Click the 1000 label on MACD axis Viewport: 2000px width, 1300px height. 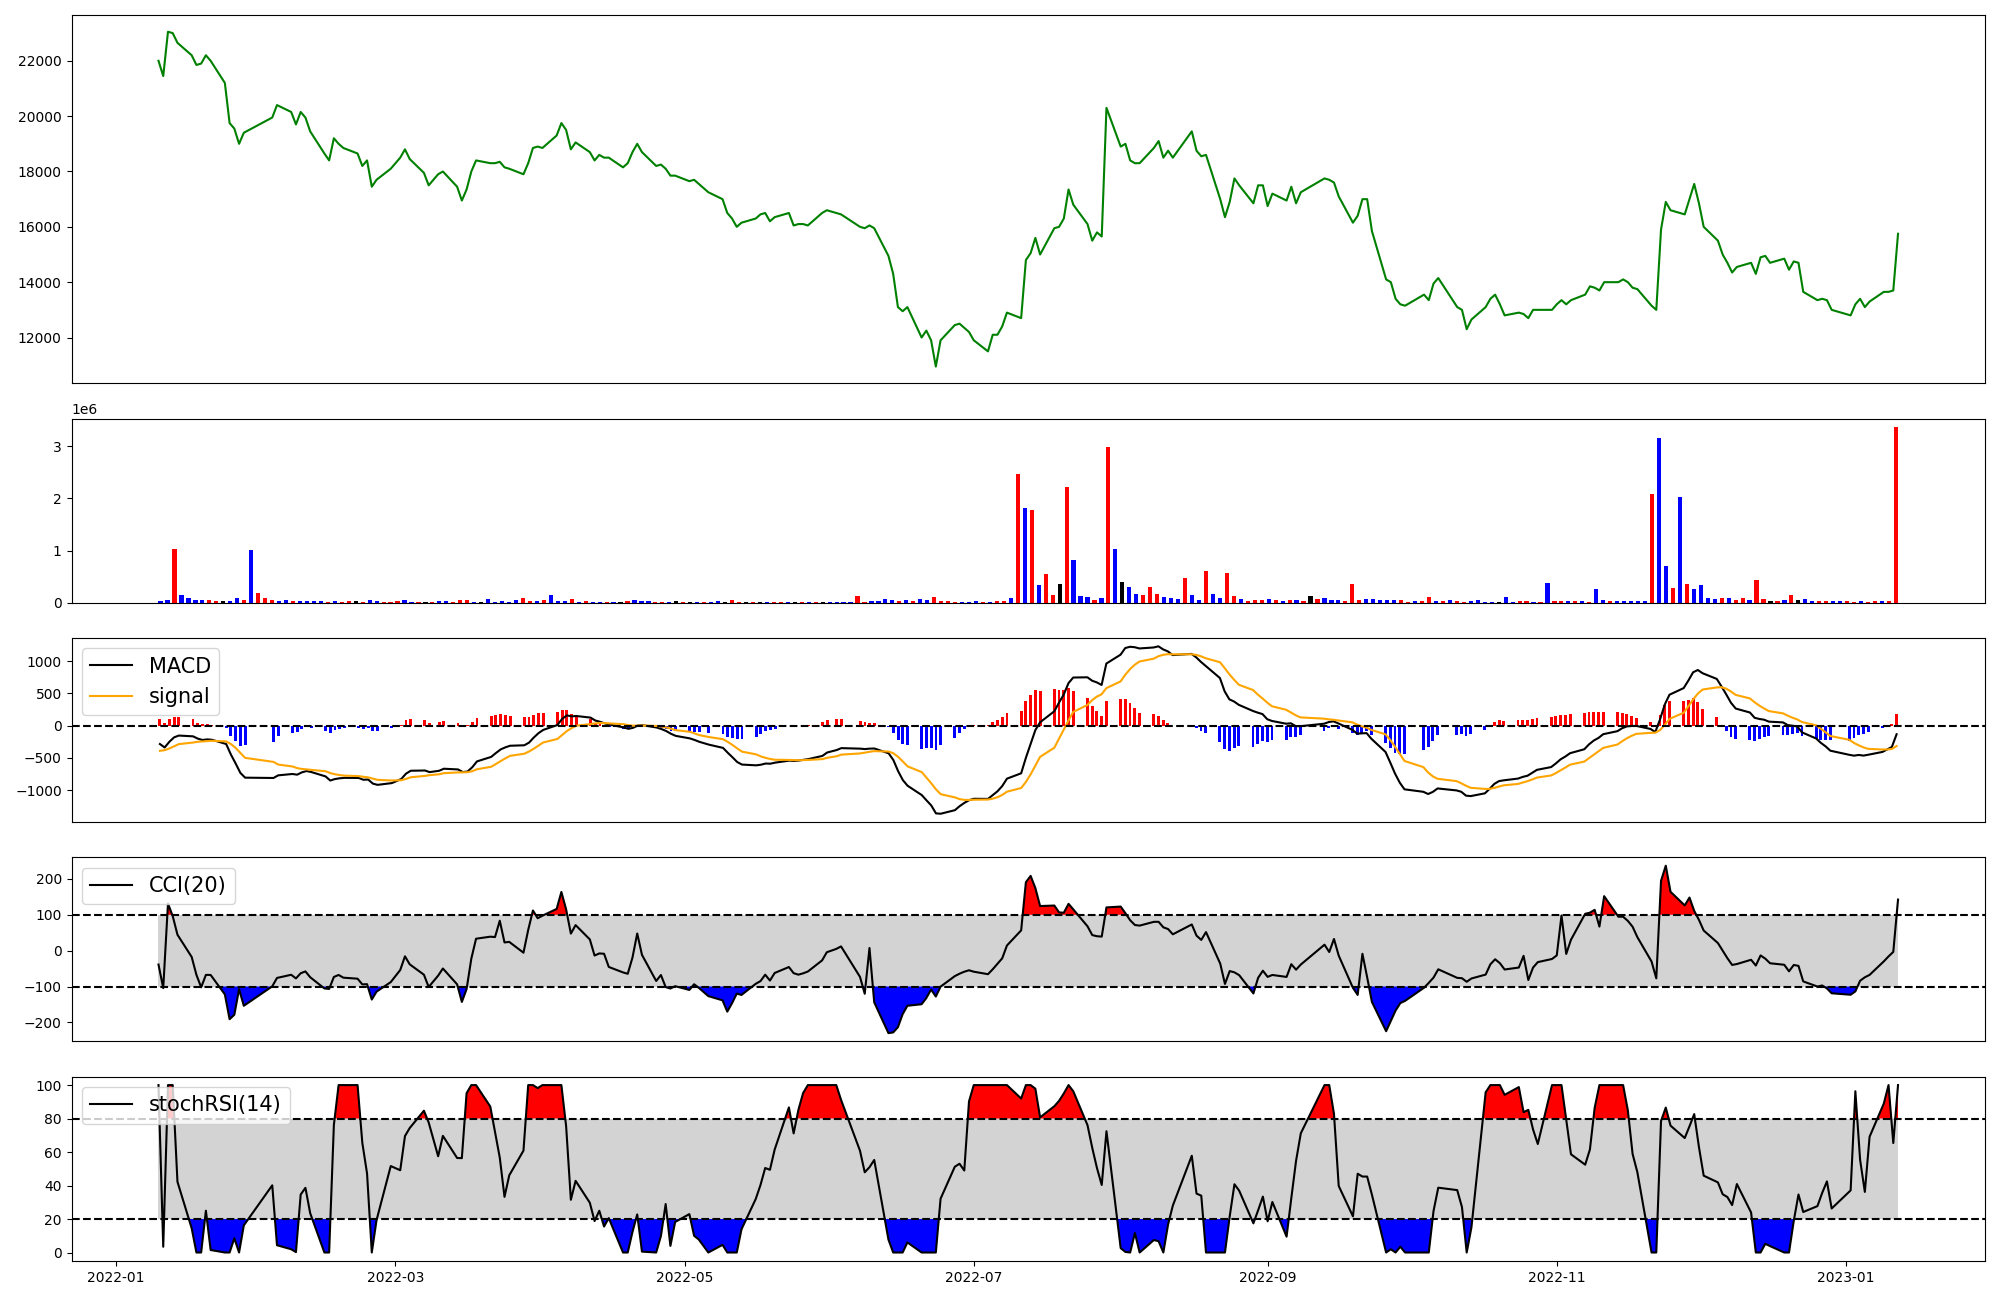(45, 662)
